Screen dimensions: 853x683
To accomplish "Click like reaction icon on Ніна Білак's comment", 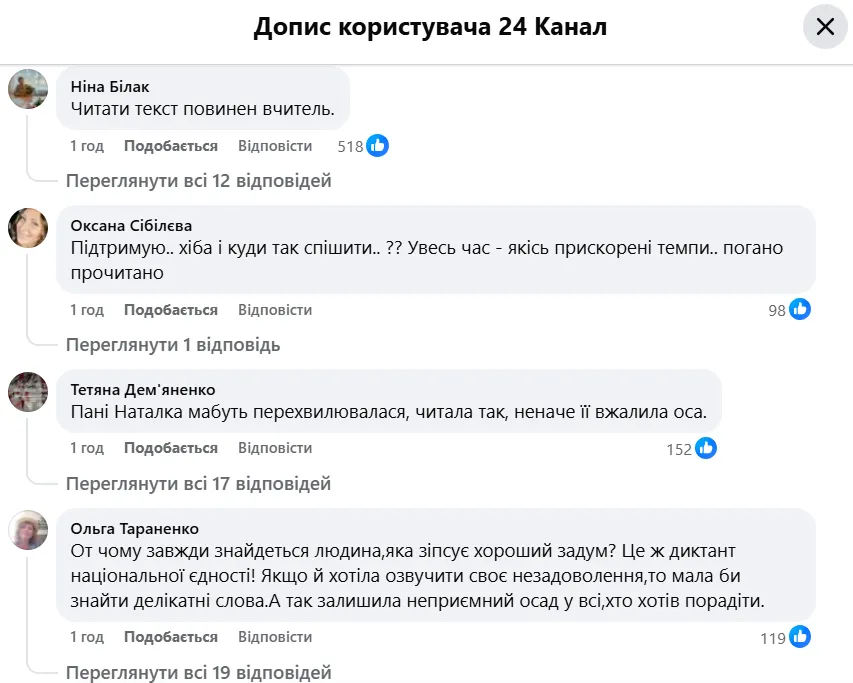I will click(377, 146).
